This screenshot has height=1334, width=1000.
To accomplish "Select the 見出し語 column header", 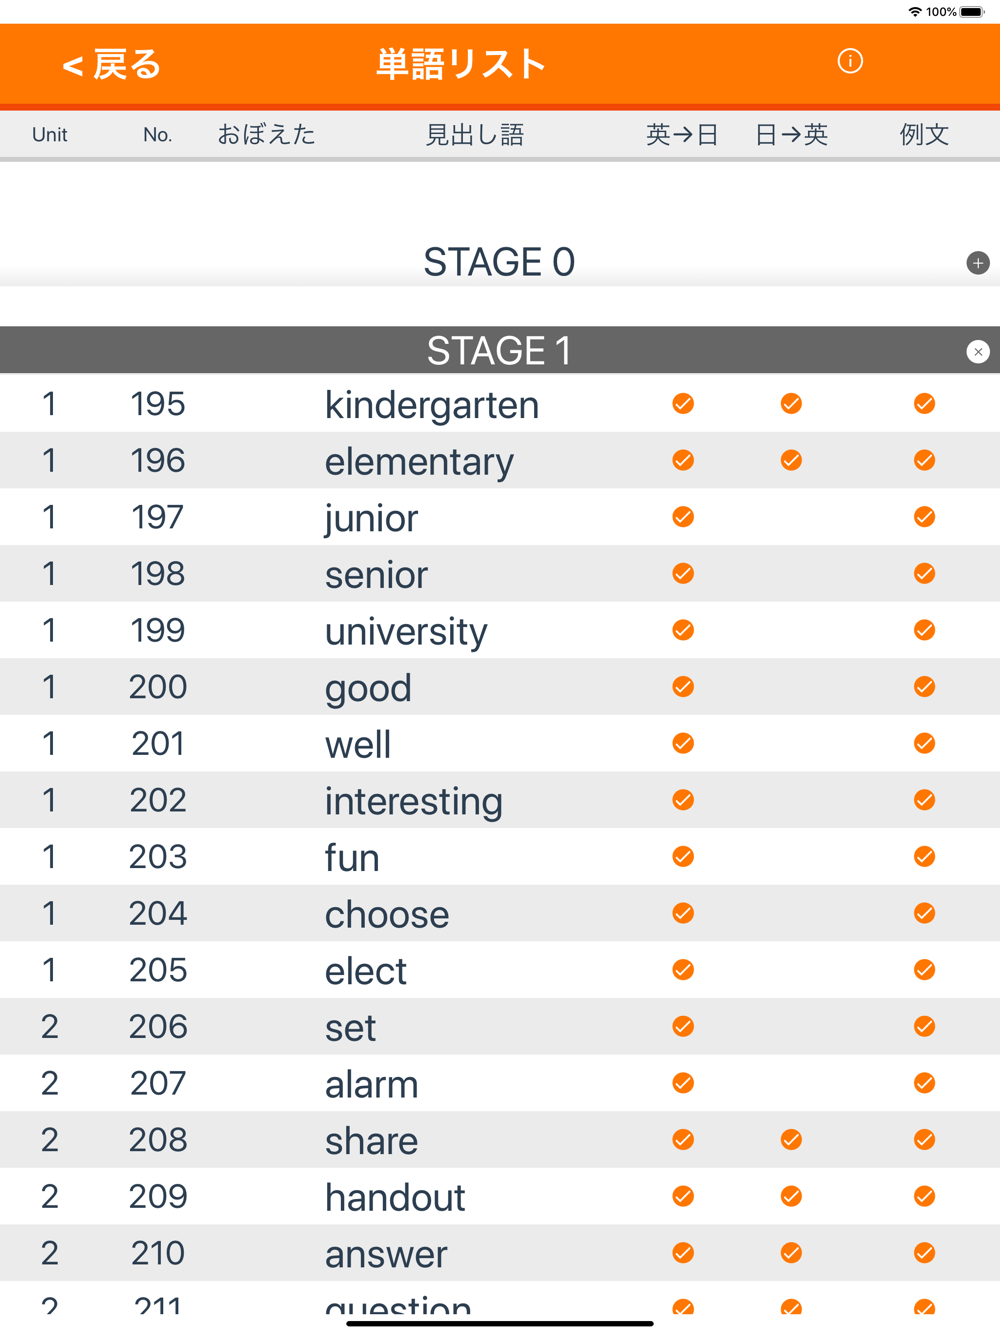I will pyautogui.click(x=475, y=135).
